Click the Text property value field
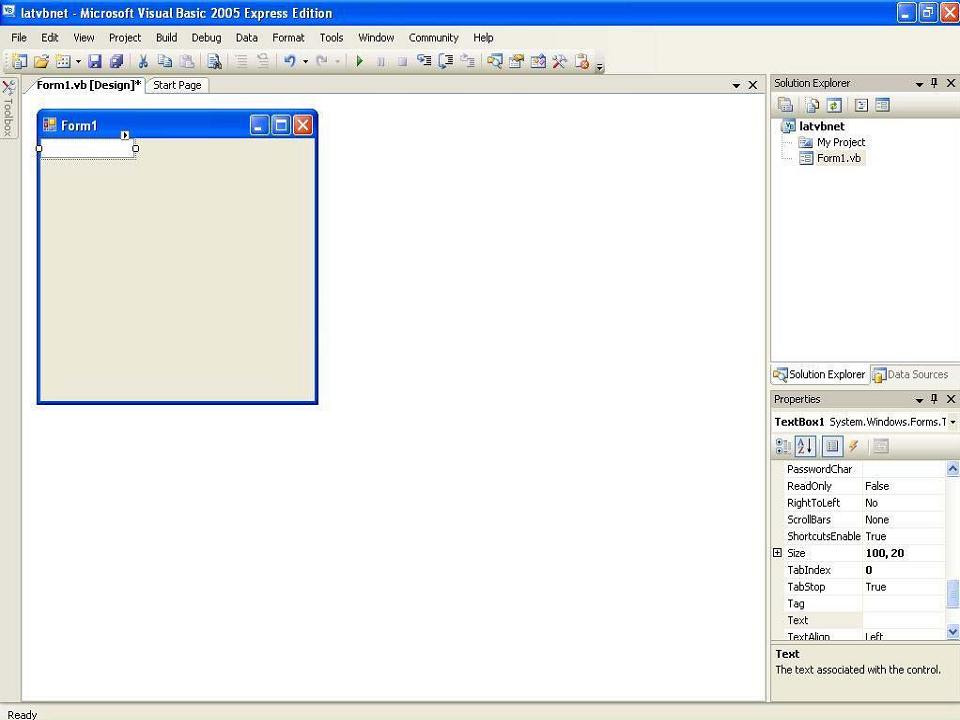The height and width of the screenshot is (720, 960). 903,620
